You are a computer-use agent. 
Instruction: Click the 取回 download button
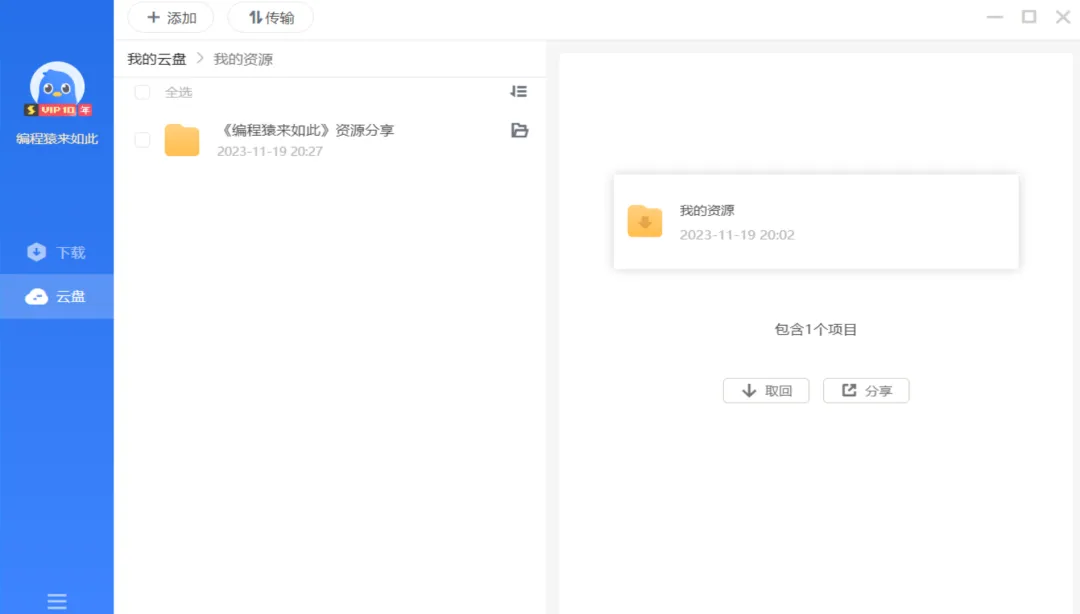pyautogui.click(x=766, y=391)
